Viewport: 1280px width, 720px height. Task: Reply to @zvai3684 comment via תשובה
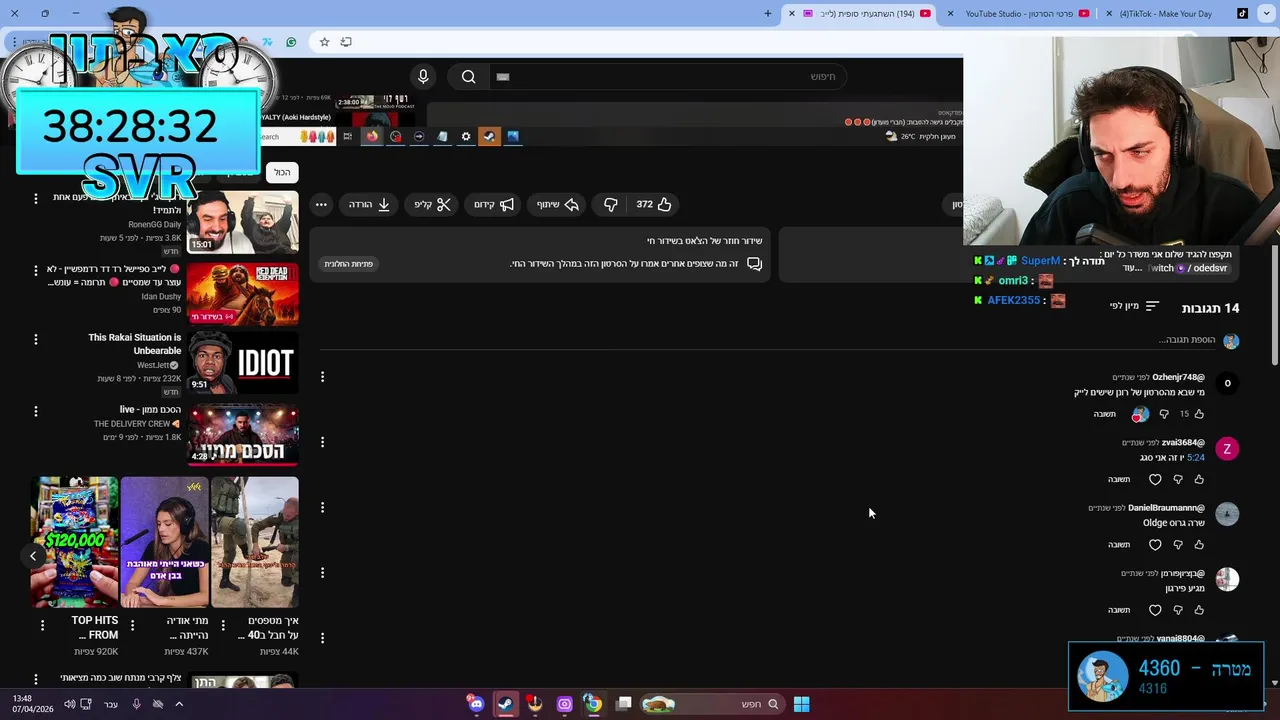1118,479
